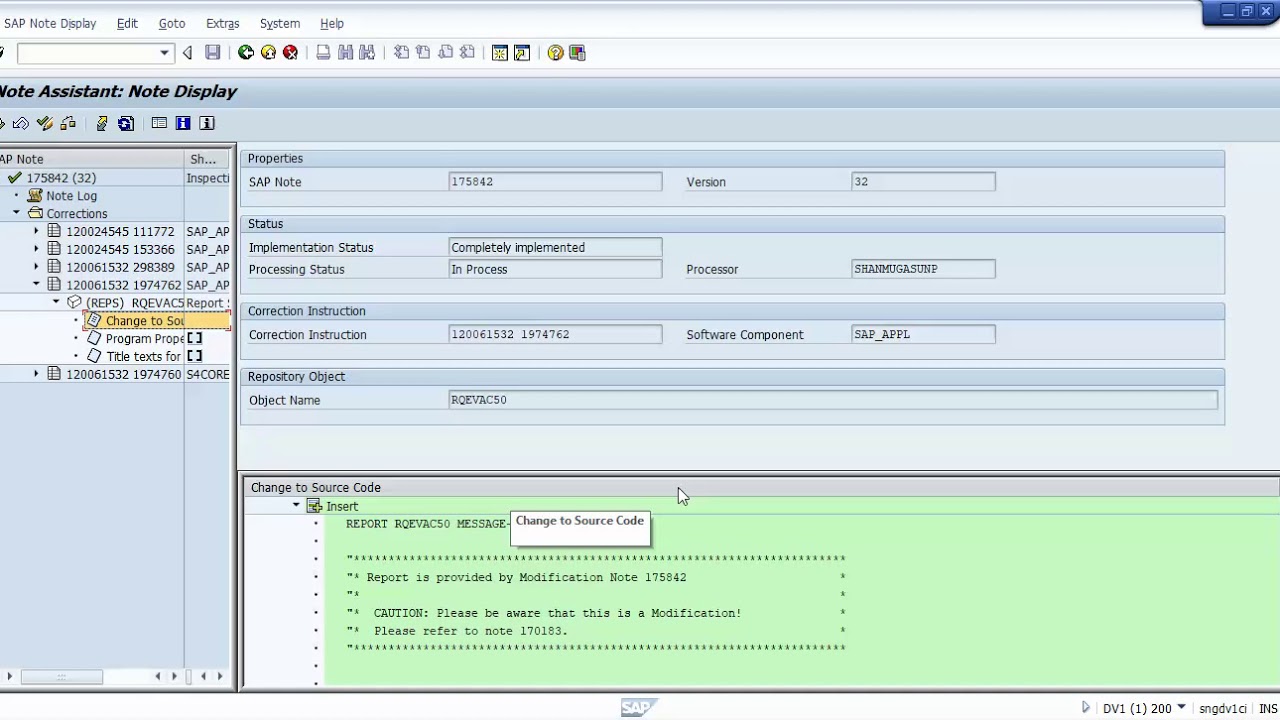Select the Program Properties tree item
1280x720 pixels.
[145, 339]
